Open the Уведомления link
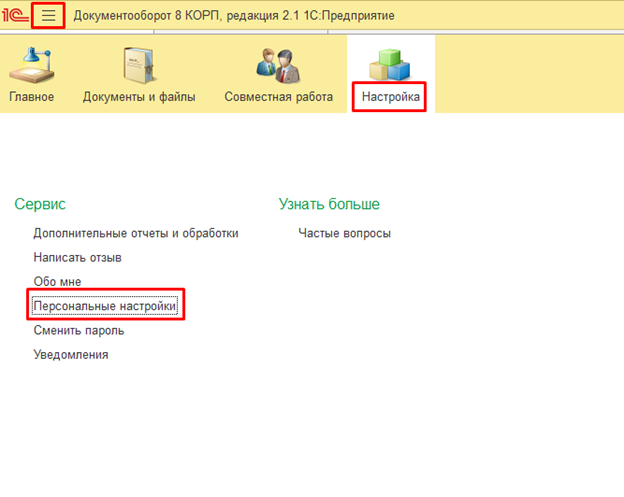Viewport: 624px width, 497px height. (x=71, y=355)
